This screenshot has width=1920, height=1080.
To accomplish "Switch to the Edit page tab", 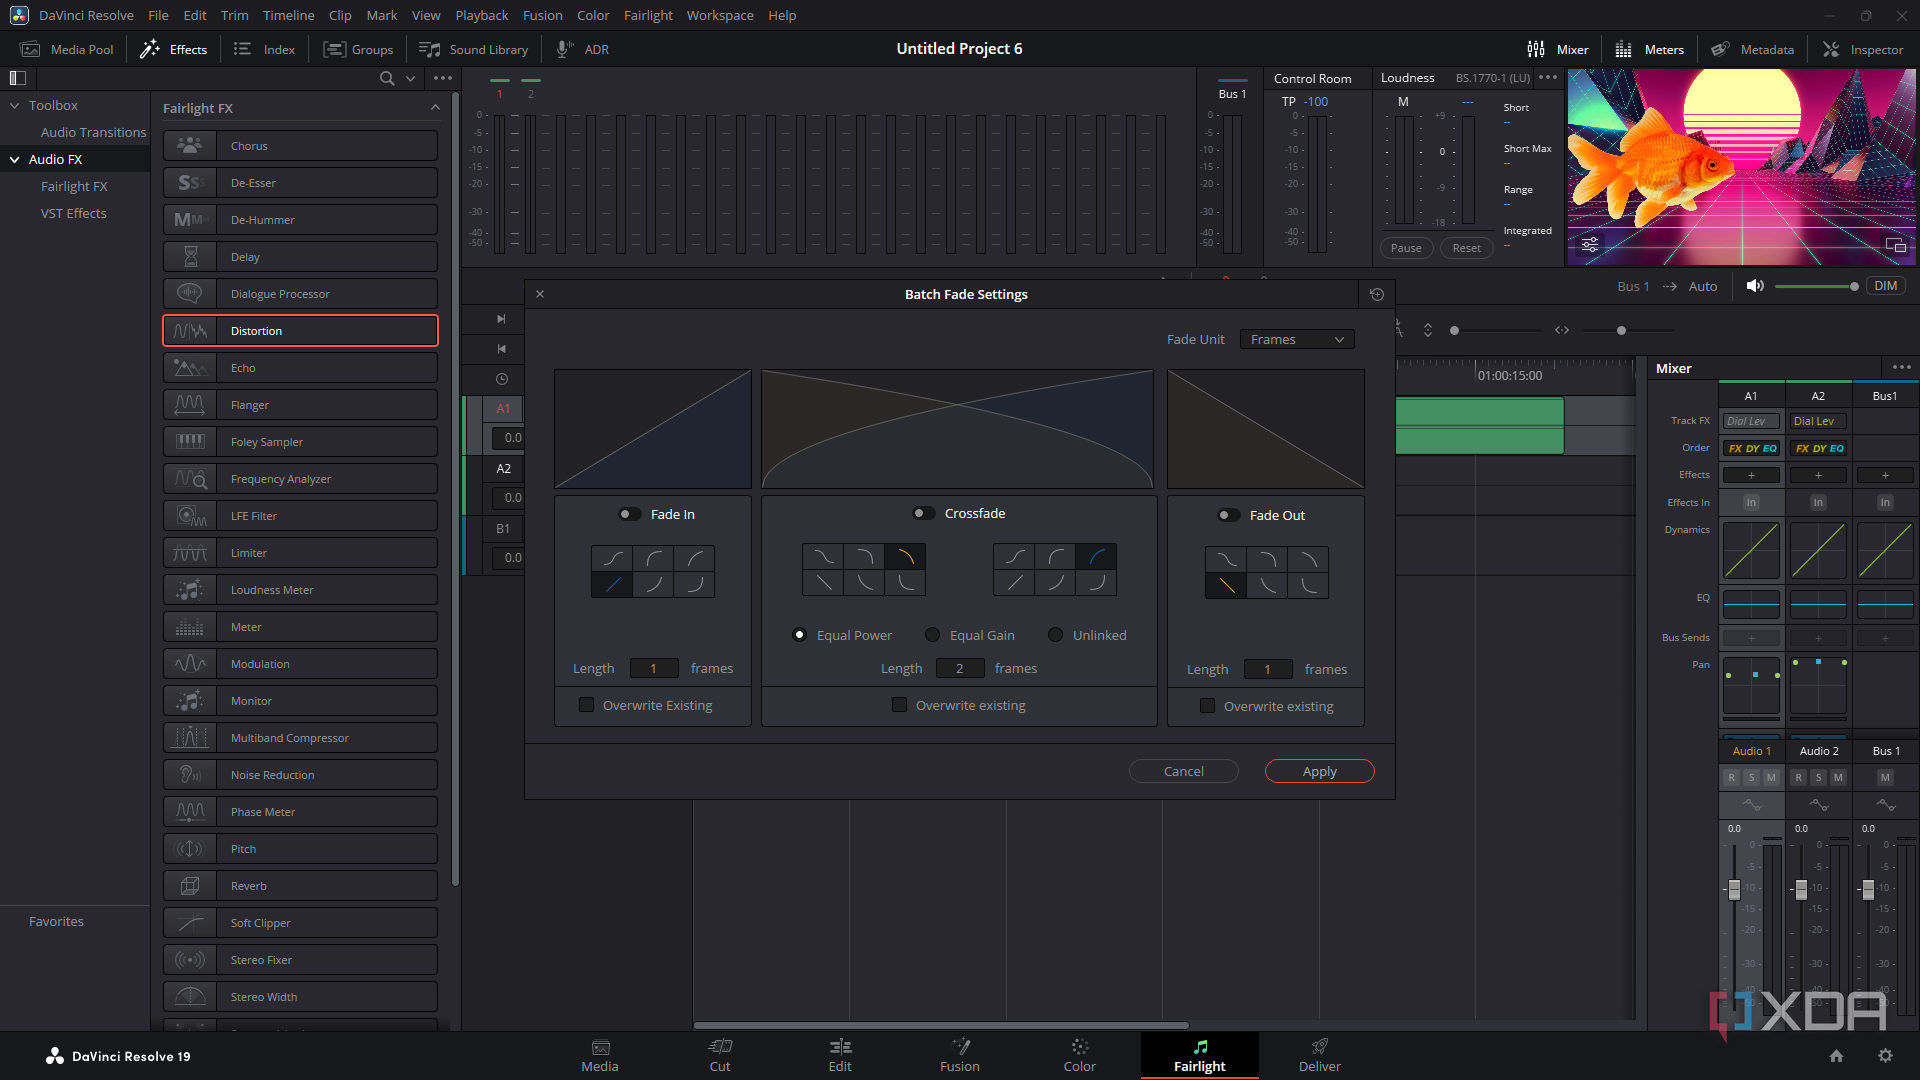I will pos(840,1055).
